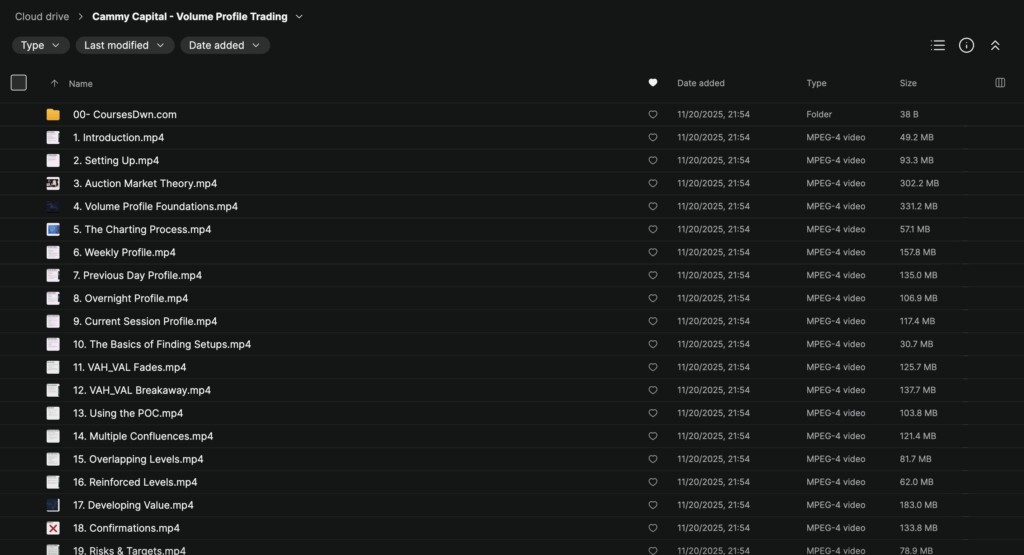Click the collapse chevrons icon

(x=995, y=45)
